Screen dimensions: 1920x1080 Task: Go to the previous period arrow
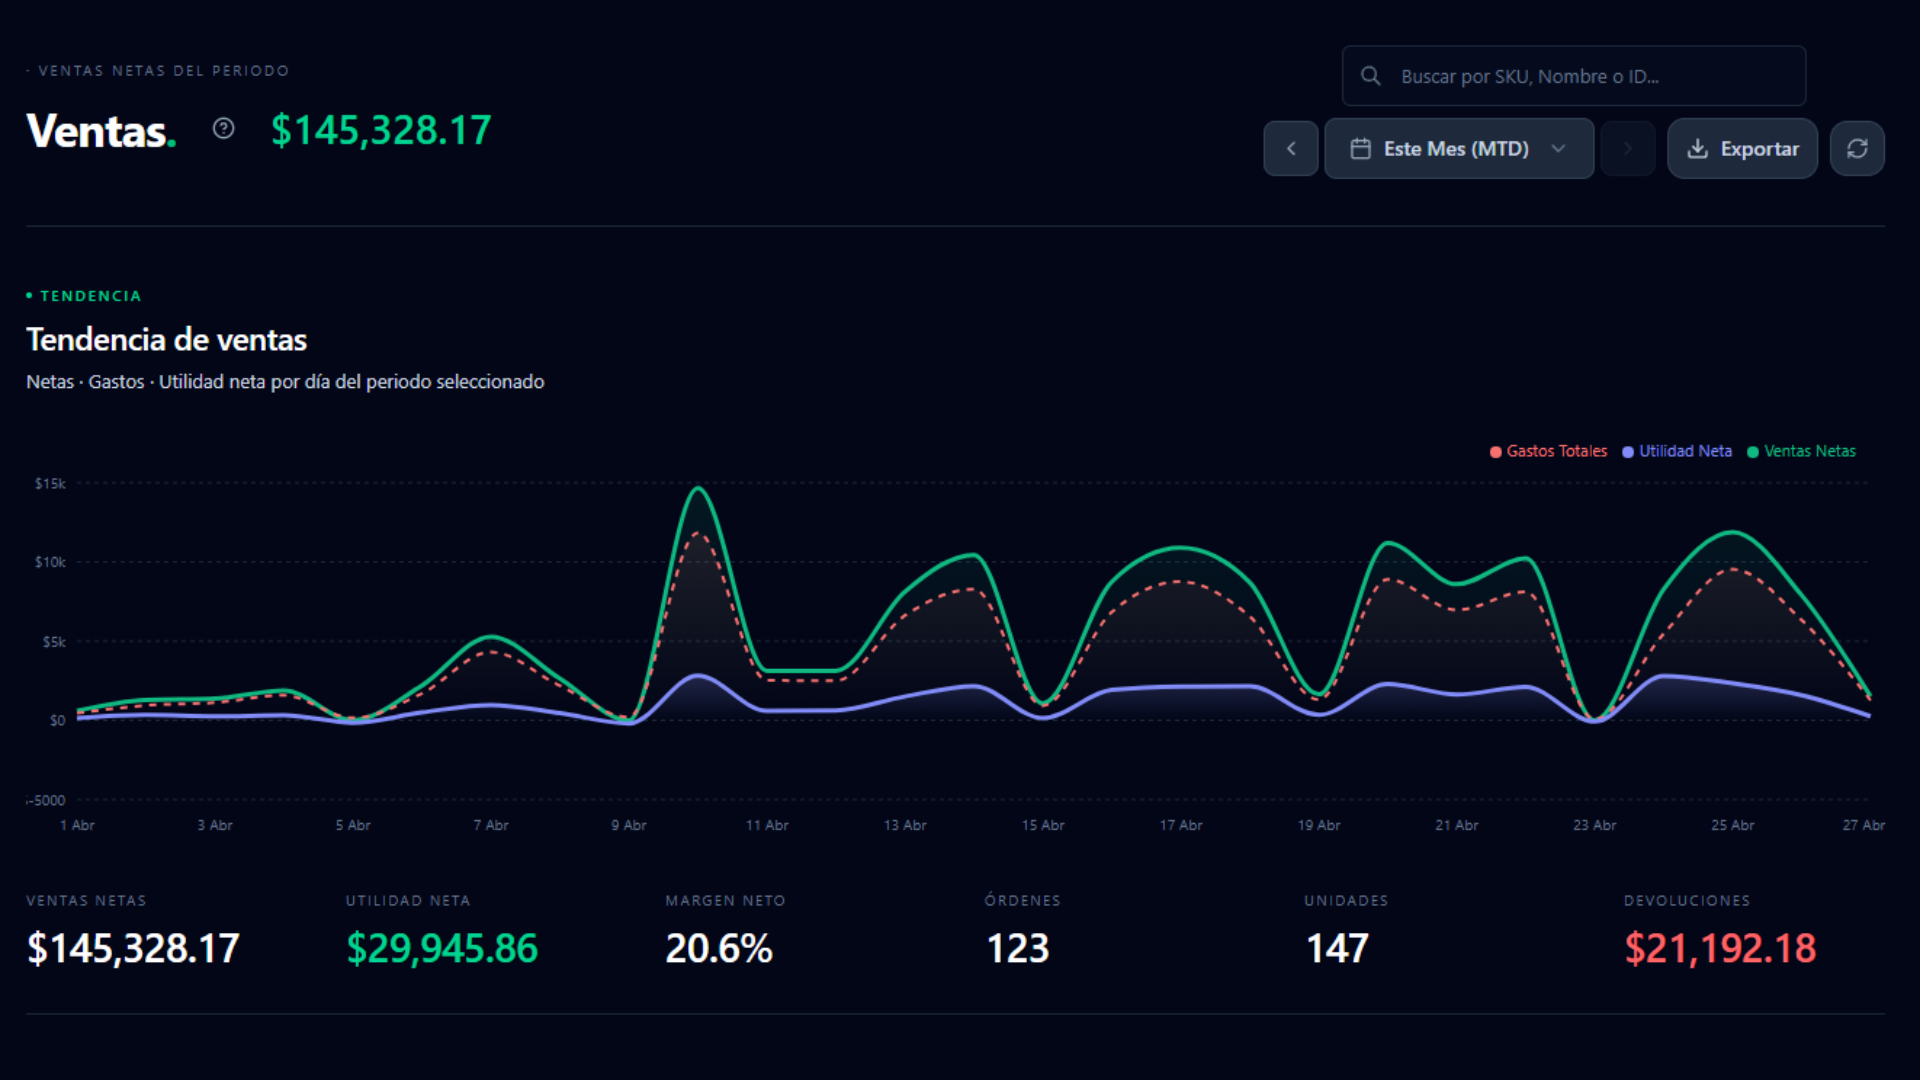(x=1291, y=149)
